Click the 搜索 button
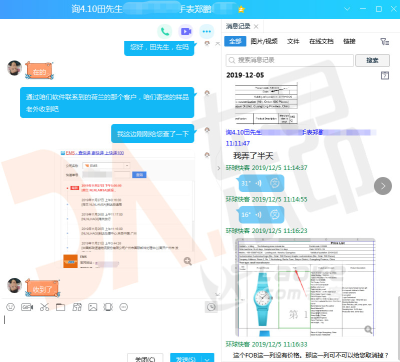The width and height of the screenshot is (400, 362). [x=372, y=60]
